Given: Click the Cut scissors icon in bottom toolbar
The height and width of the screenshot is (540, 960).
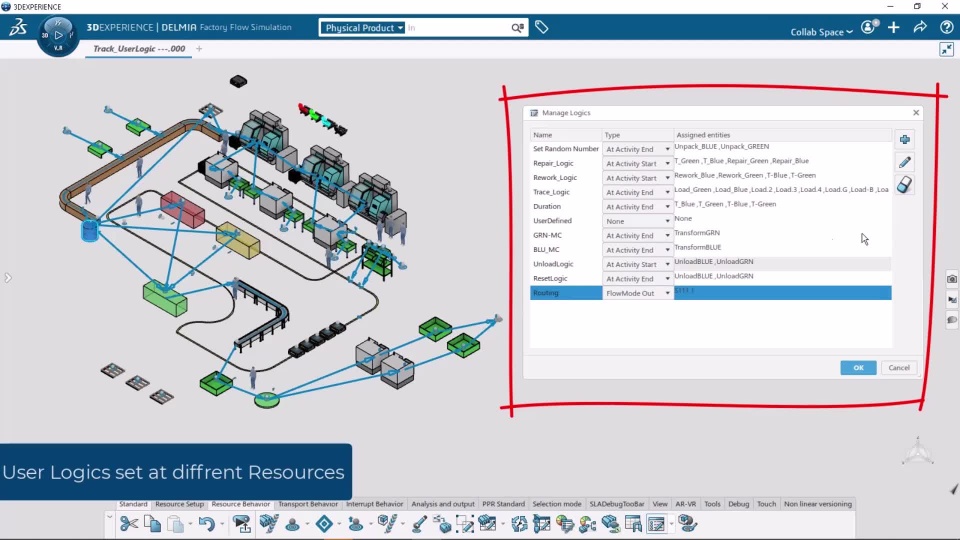Looking at the screenshot, I should click(129, 524).
